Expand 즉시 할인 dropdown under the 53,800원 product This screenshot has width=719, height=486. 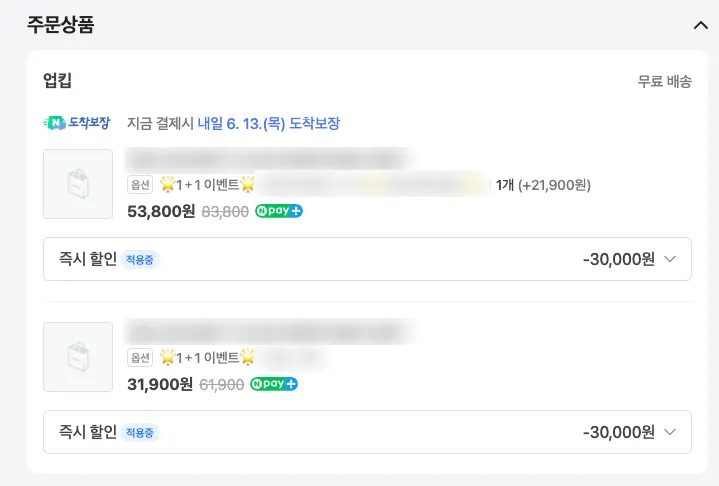(670, 259)
